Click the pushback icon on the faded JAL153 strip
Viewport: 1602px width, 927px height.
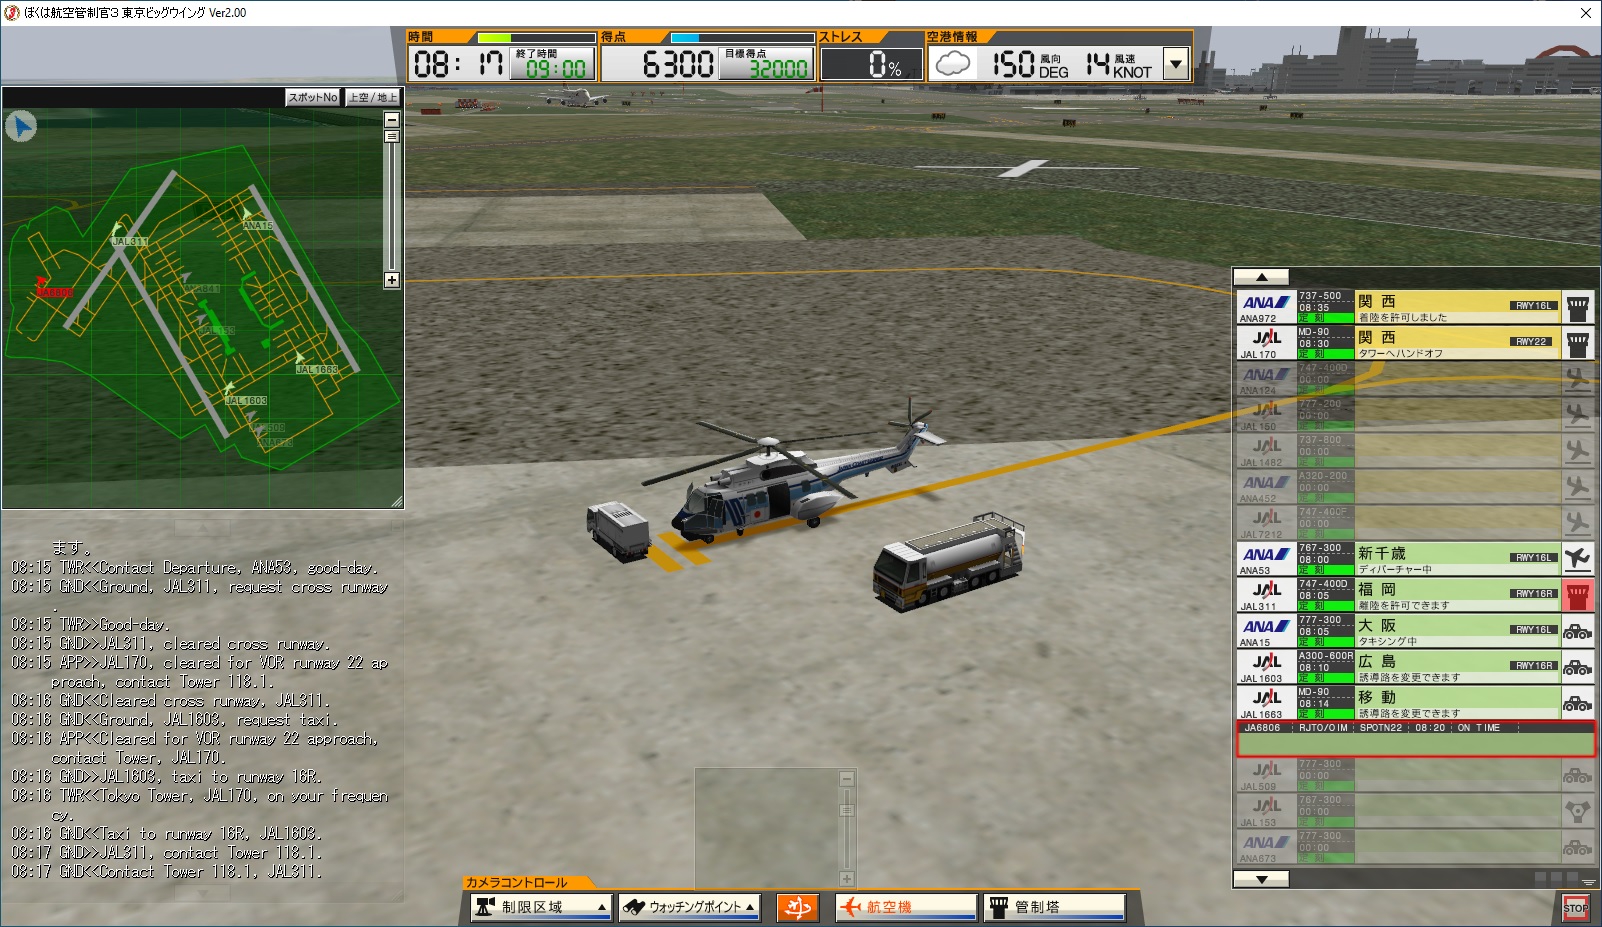coord(1578,811)
